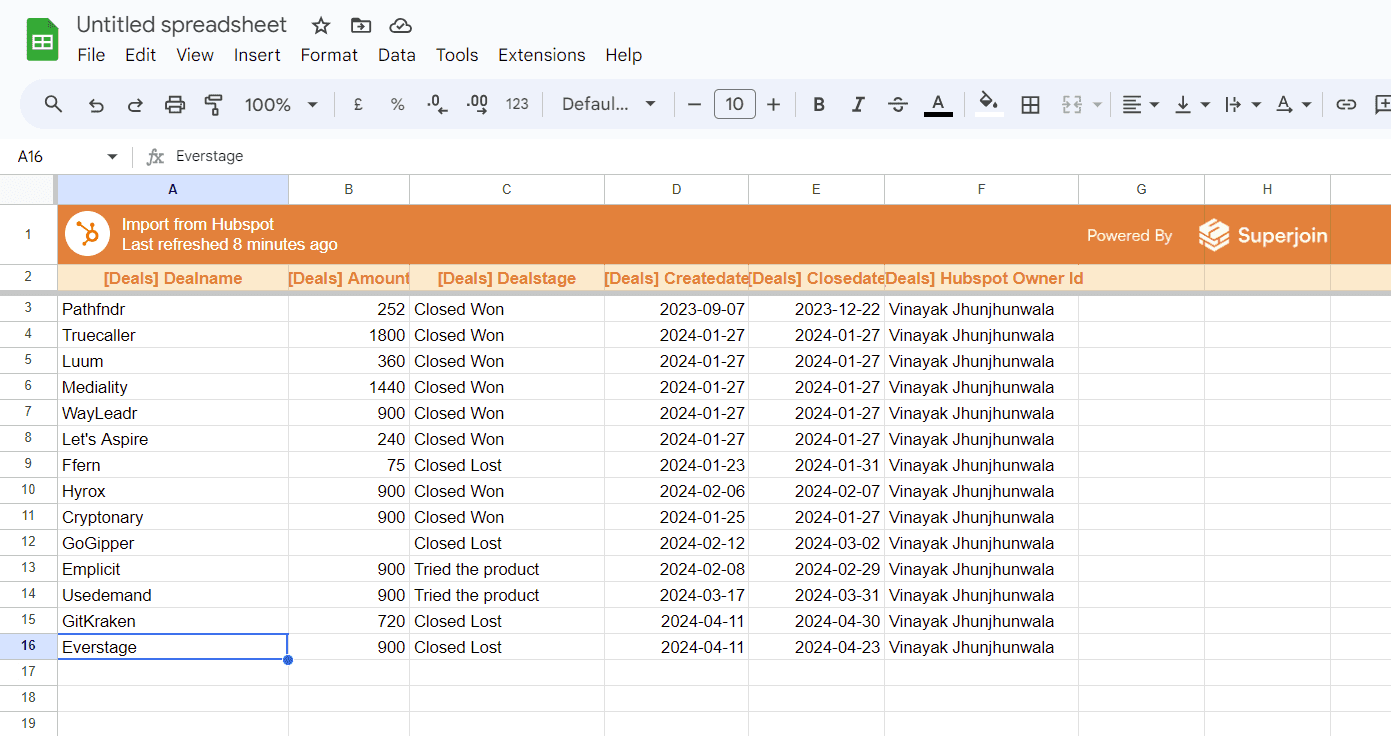
Task: Open text rotation dropdown
Action: 1292,104
